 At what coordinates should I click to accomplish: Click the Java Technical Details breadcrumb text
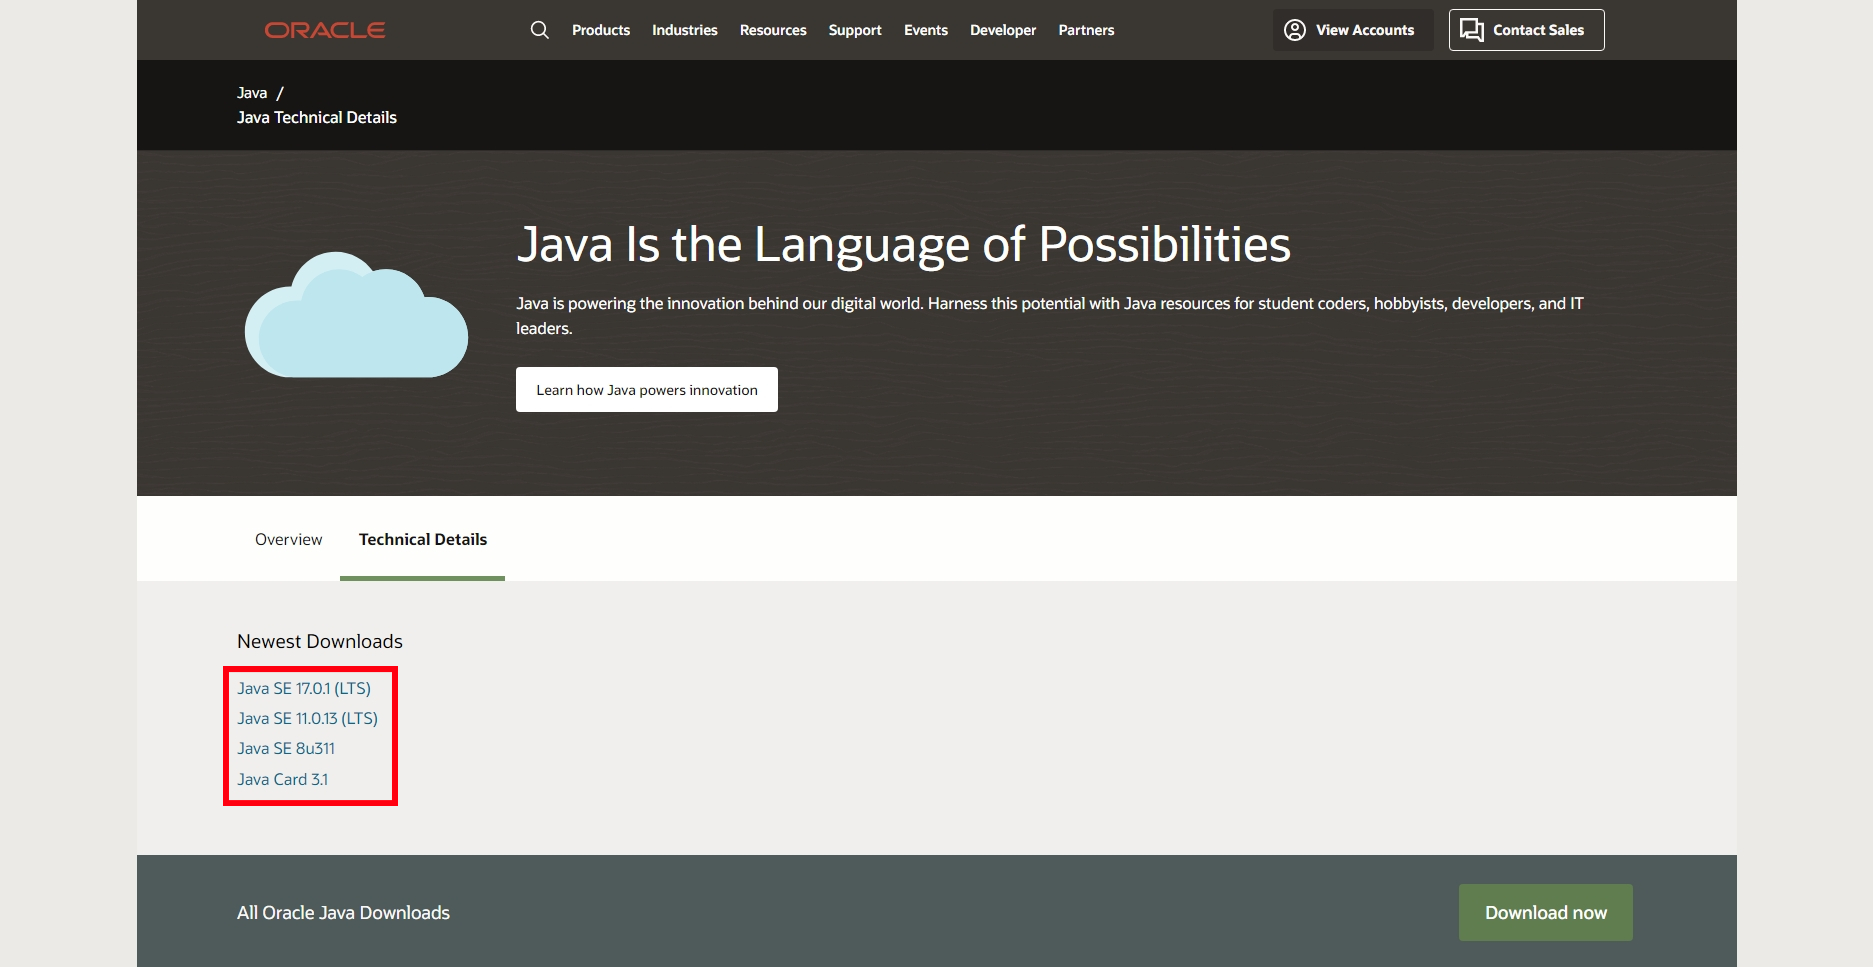(317, 117)
